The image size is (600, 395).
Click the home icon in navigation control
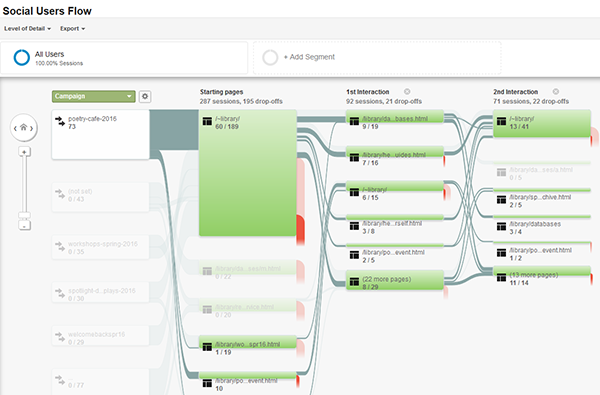click(23, 127)
